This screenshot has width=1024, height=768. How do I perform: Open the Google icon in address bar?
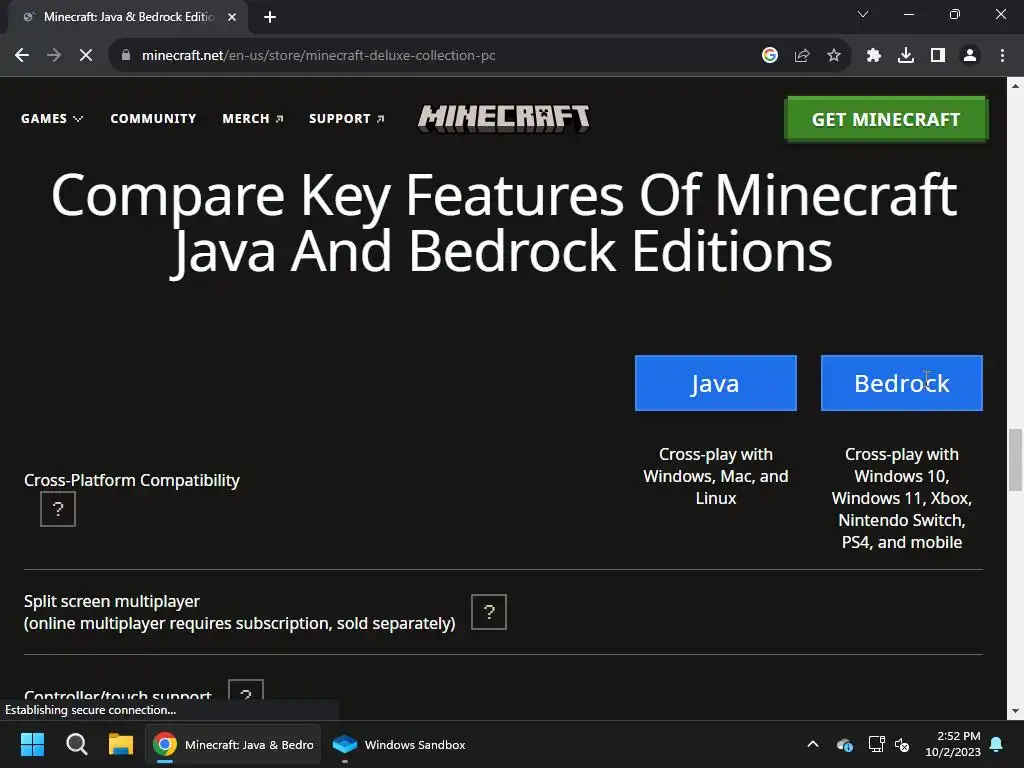(x=770, y=56)
